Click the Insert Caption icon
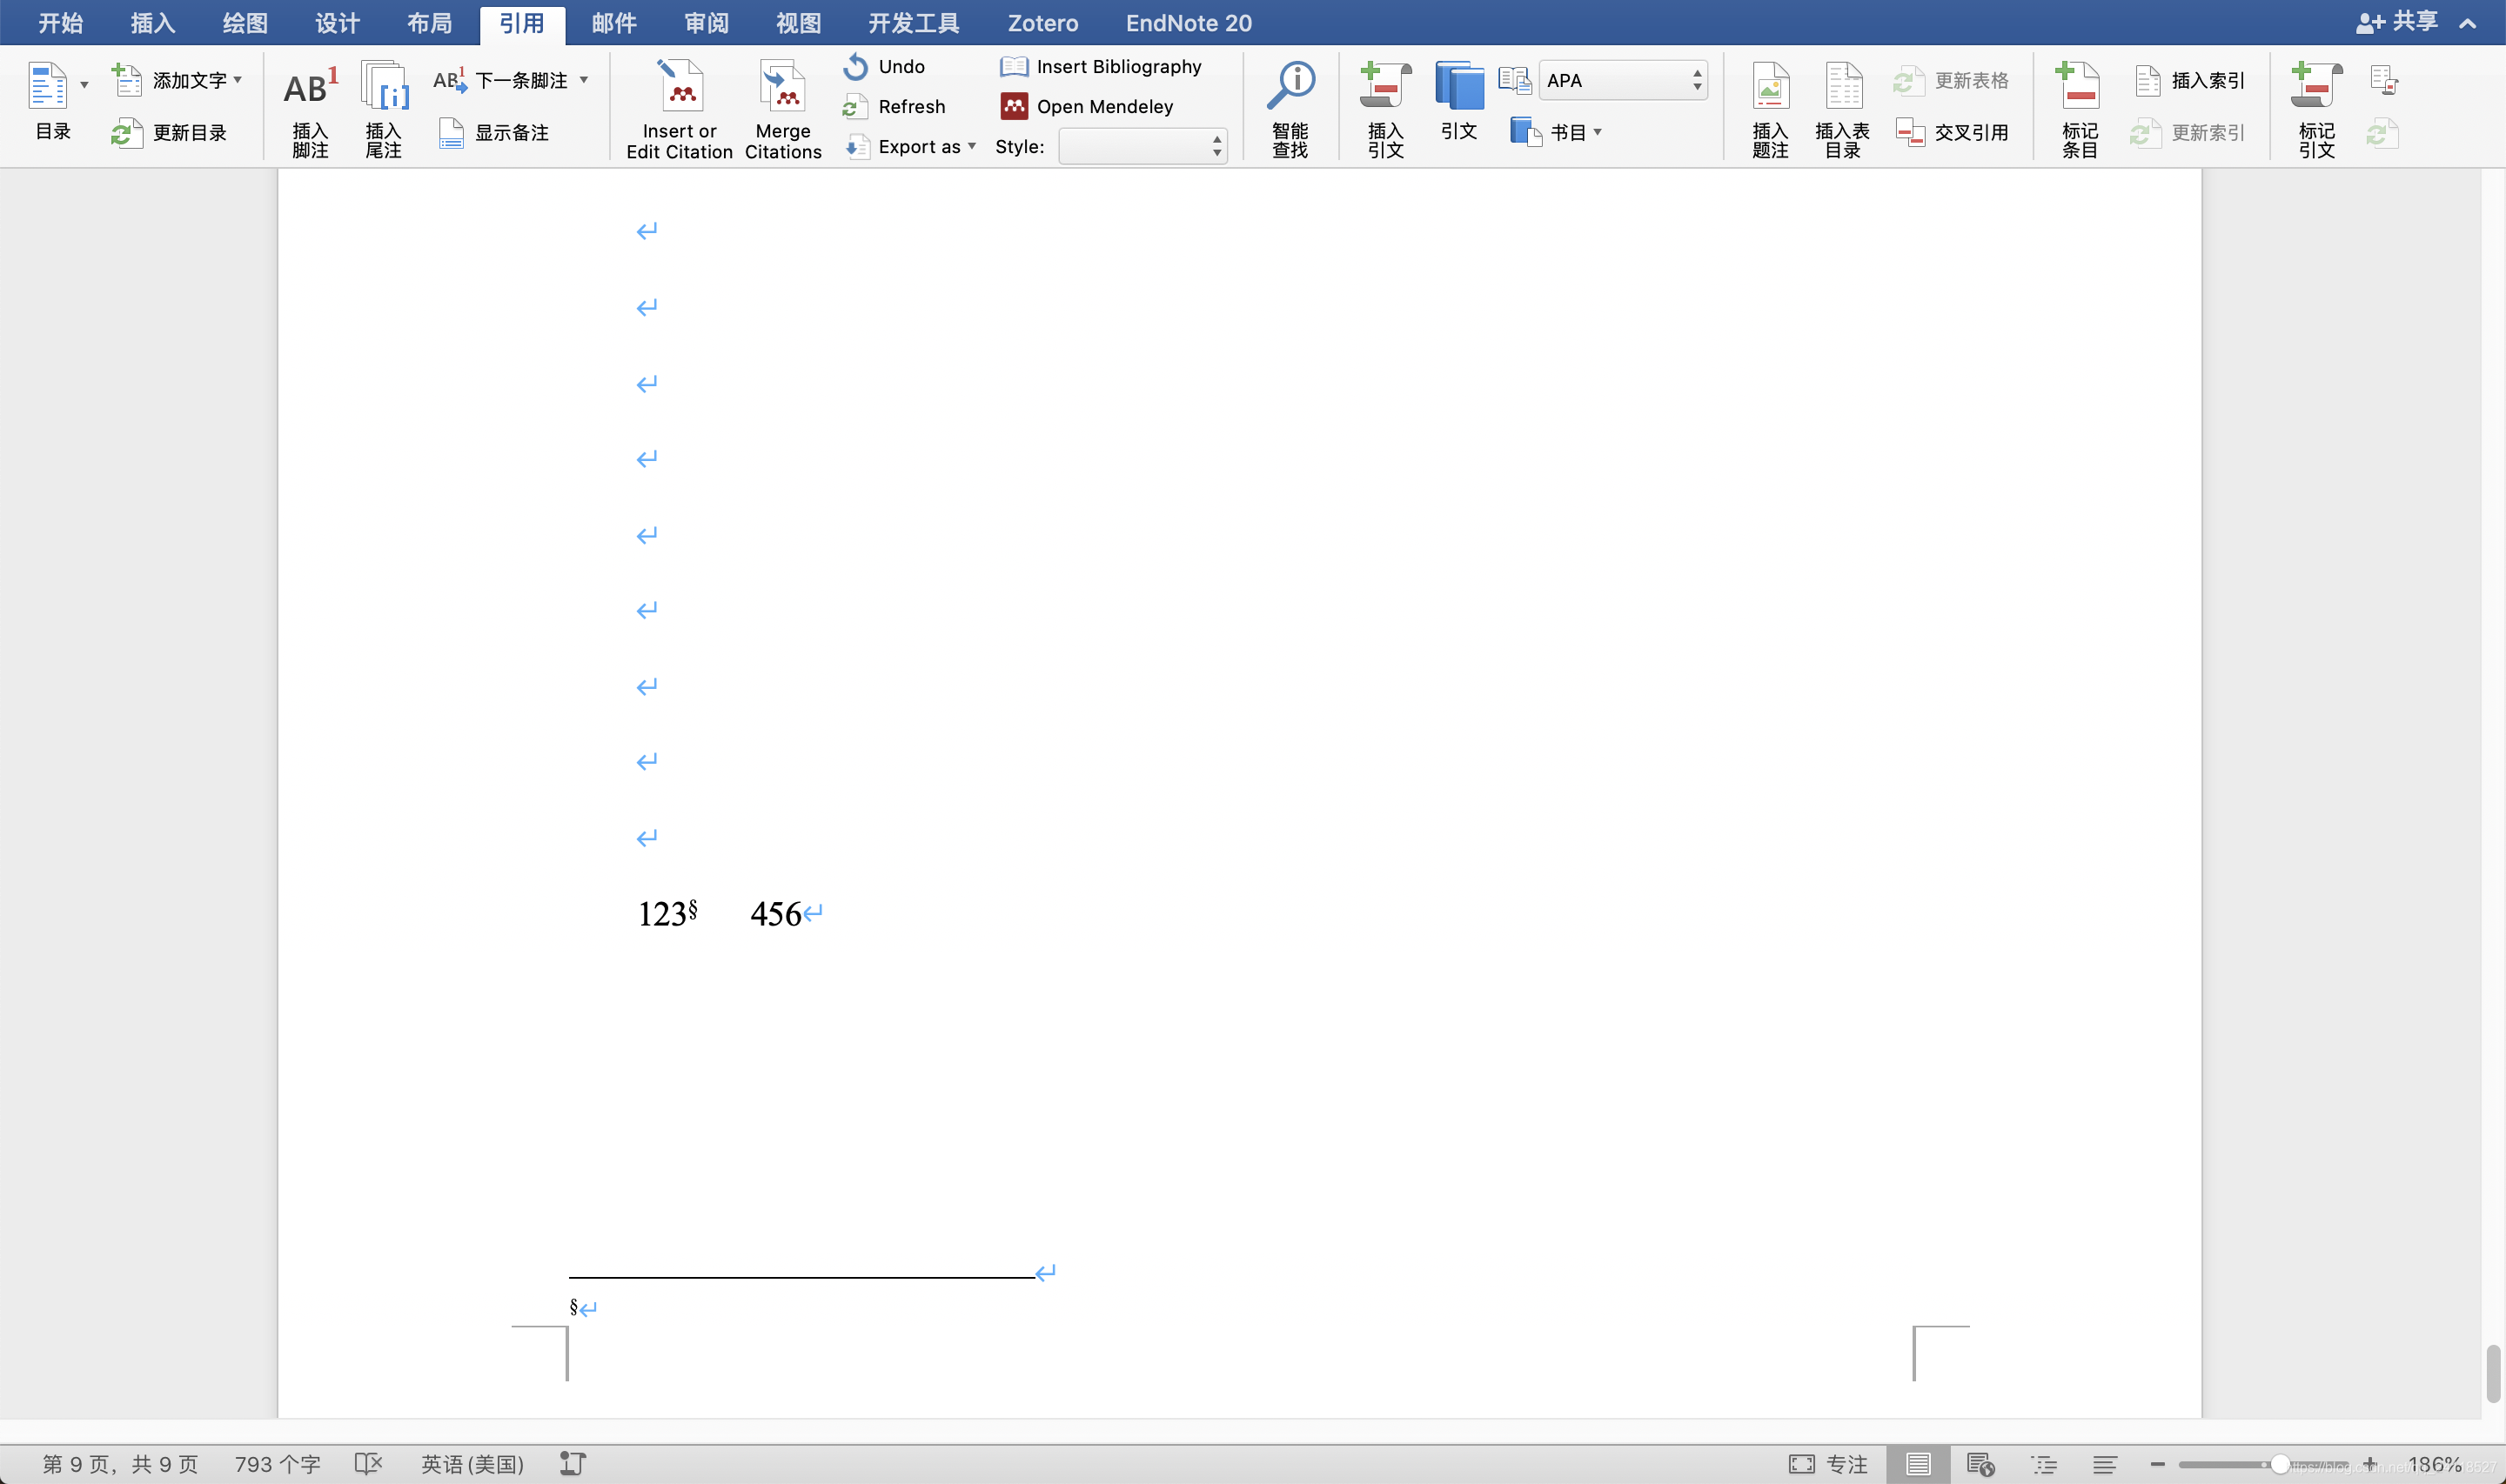Viewport: 2506px width, 1484px height. (x=1769, y=88)
